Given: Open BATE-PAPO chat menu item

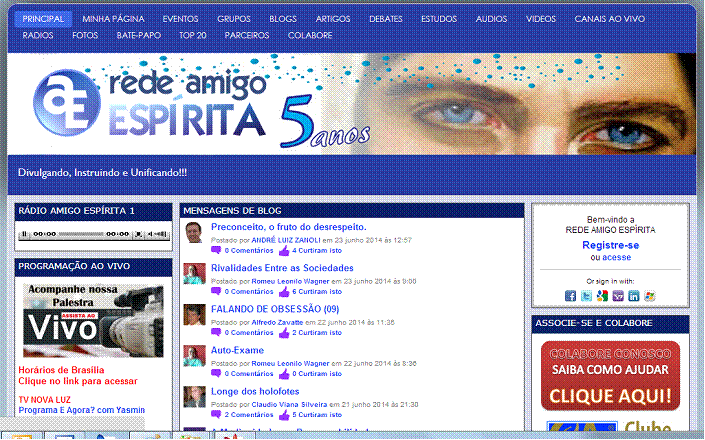Looking at the screenshot, I should (138, 35).
